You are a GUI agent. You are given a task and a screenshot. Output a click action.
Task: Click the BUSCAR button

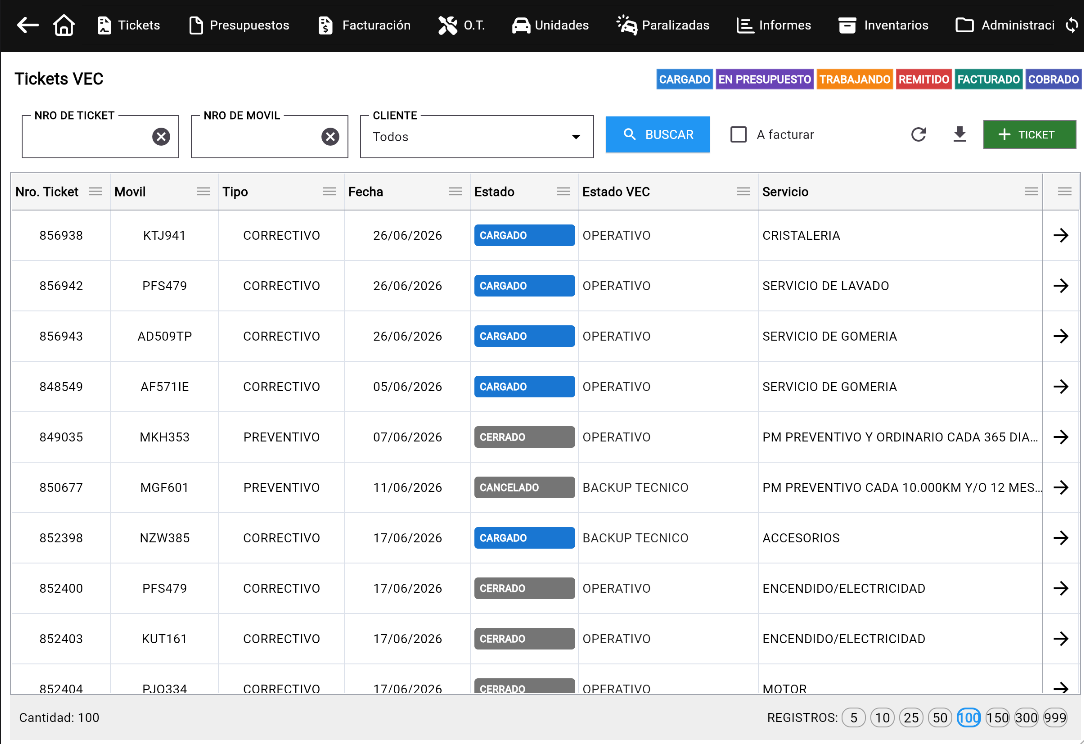(x=657, y=134)
